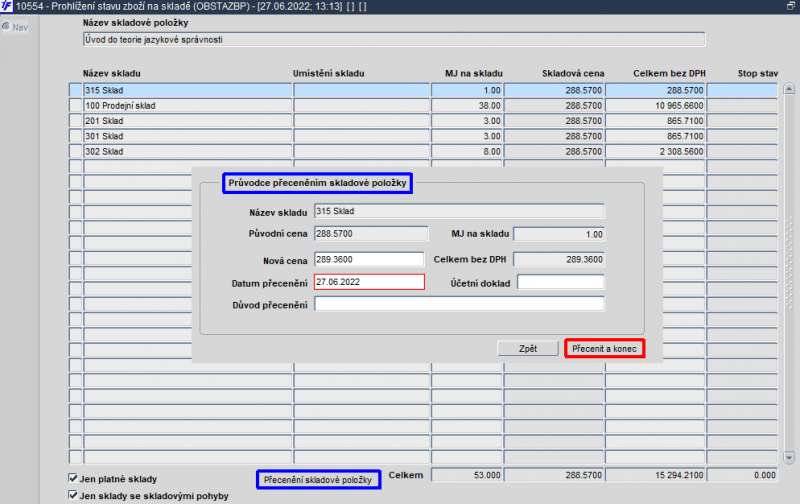The image size is (800, 504).
Task: Click row selector beside 201 Sklad
Action: pyautogui.click(x=76, y=121)
